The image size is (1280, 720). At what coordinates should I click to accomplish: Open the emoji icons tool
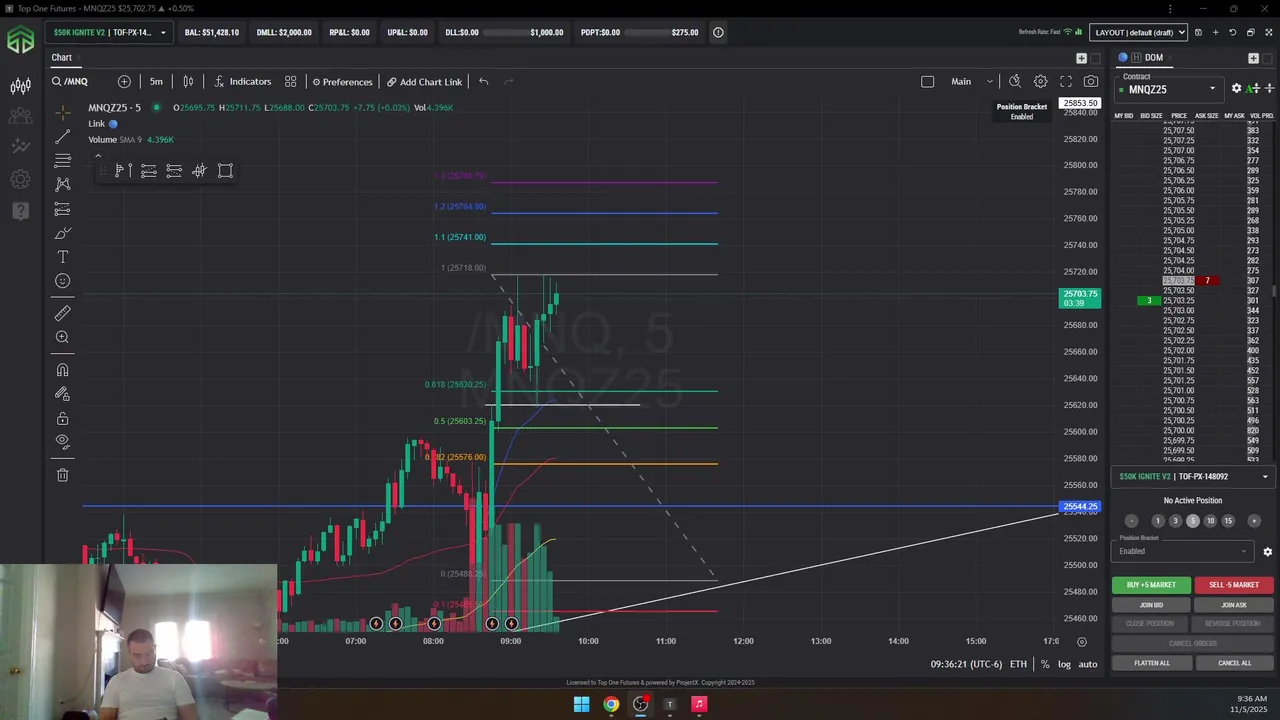point(62,281)
